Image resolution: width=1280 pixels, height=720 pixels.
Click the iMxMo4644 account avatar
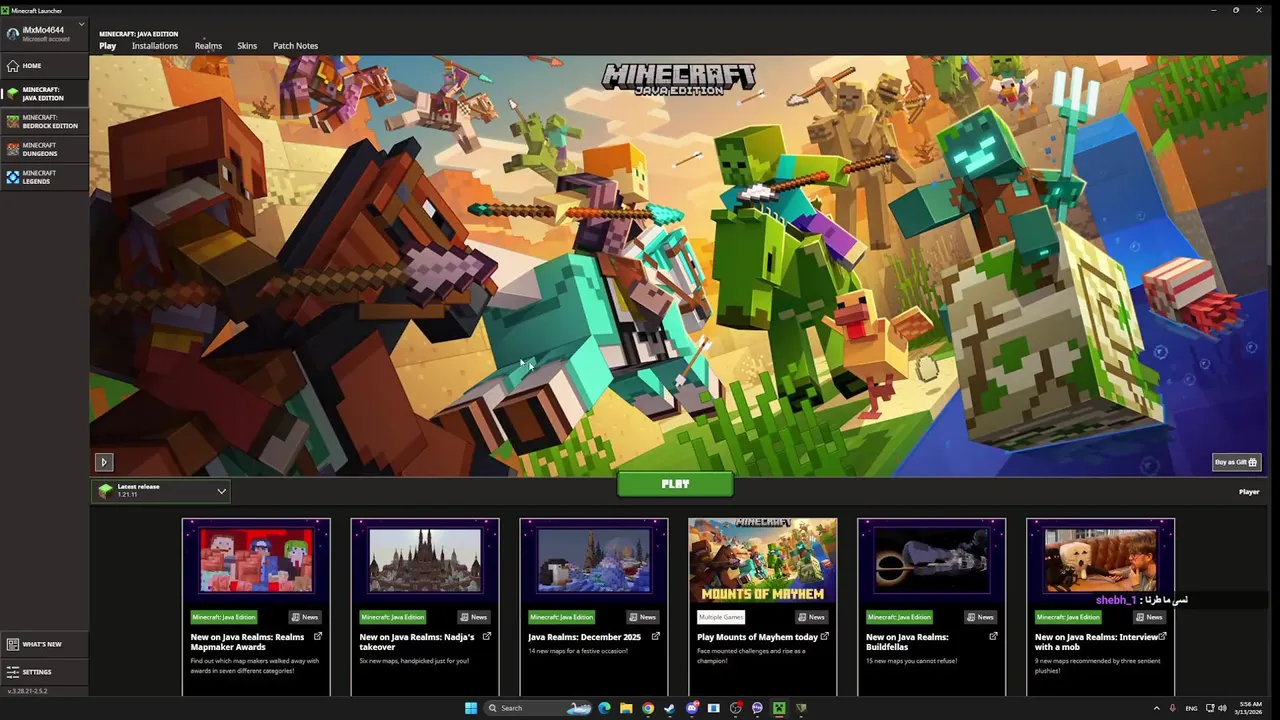[12, 34]
